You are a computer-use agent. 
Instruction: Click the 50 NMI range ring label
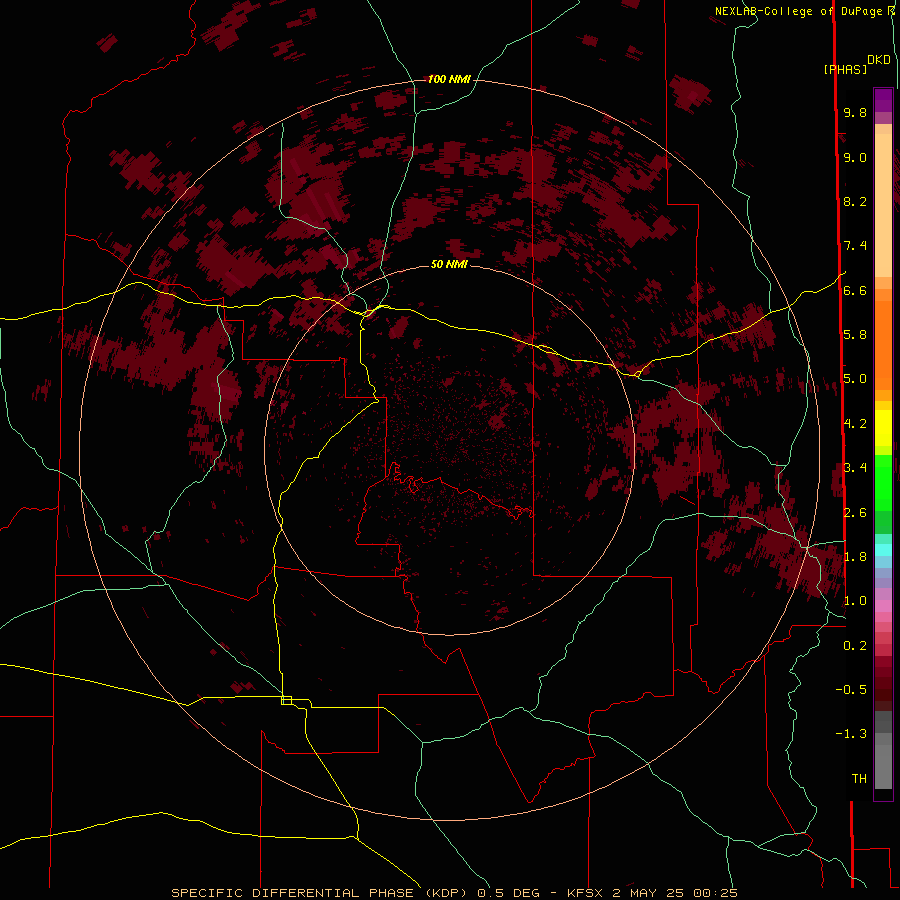[x=449, y=264]
